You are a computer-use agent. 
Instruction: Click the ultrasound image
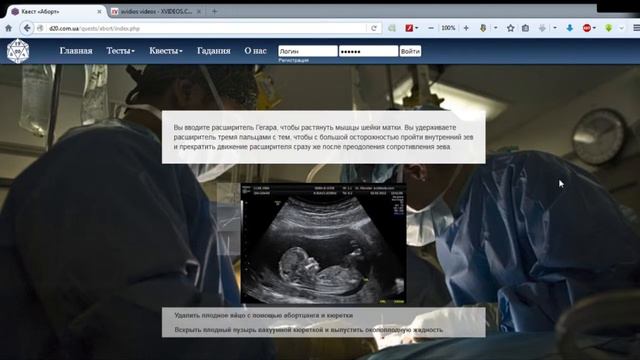point(323,244)
